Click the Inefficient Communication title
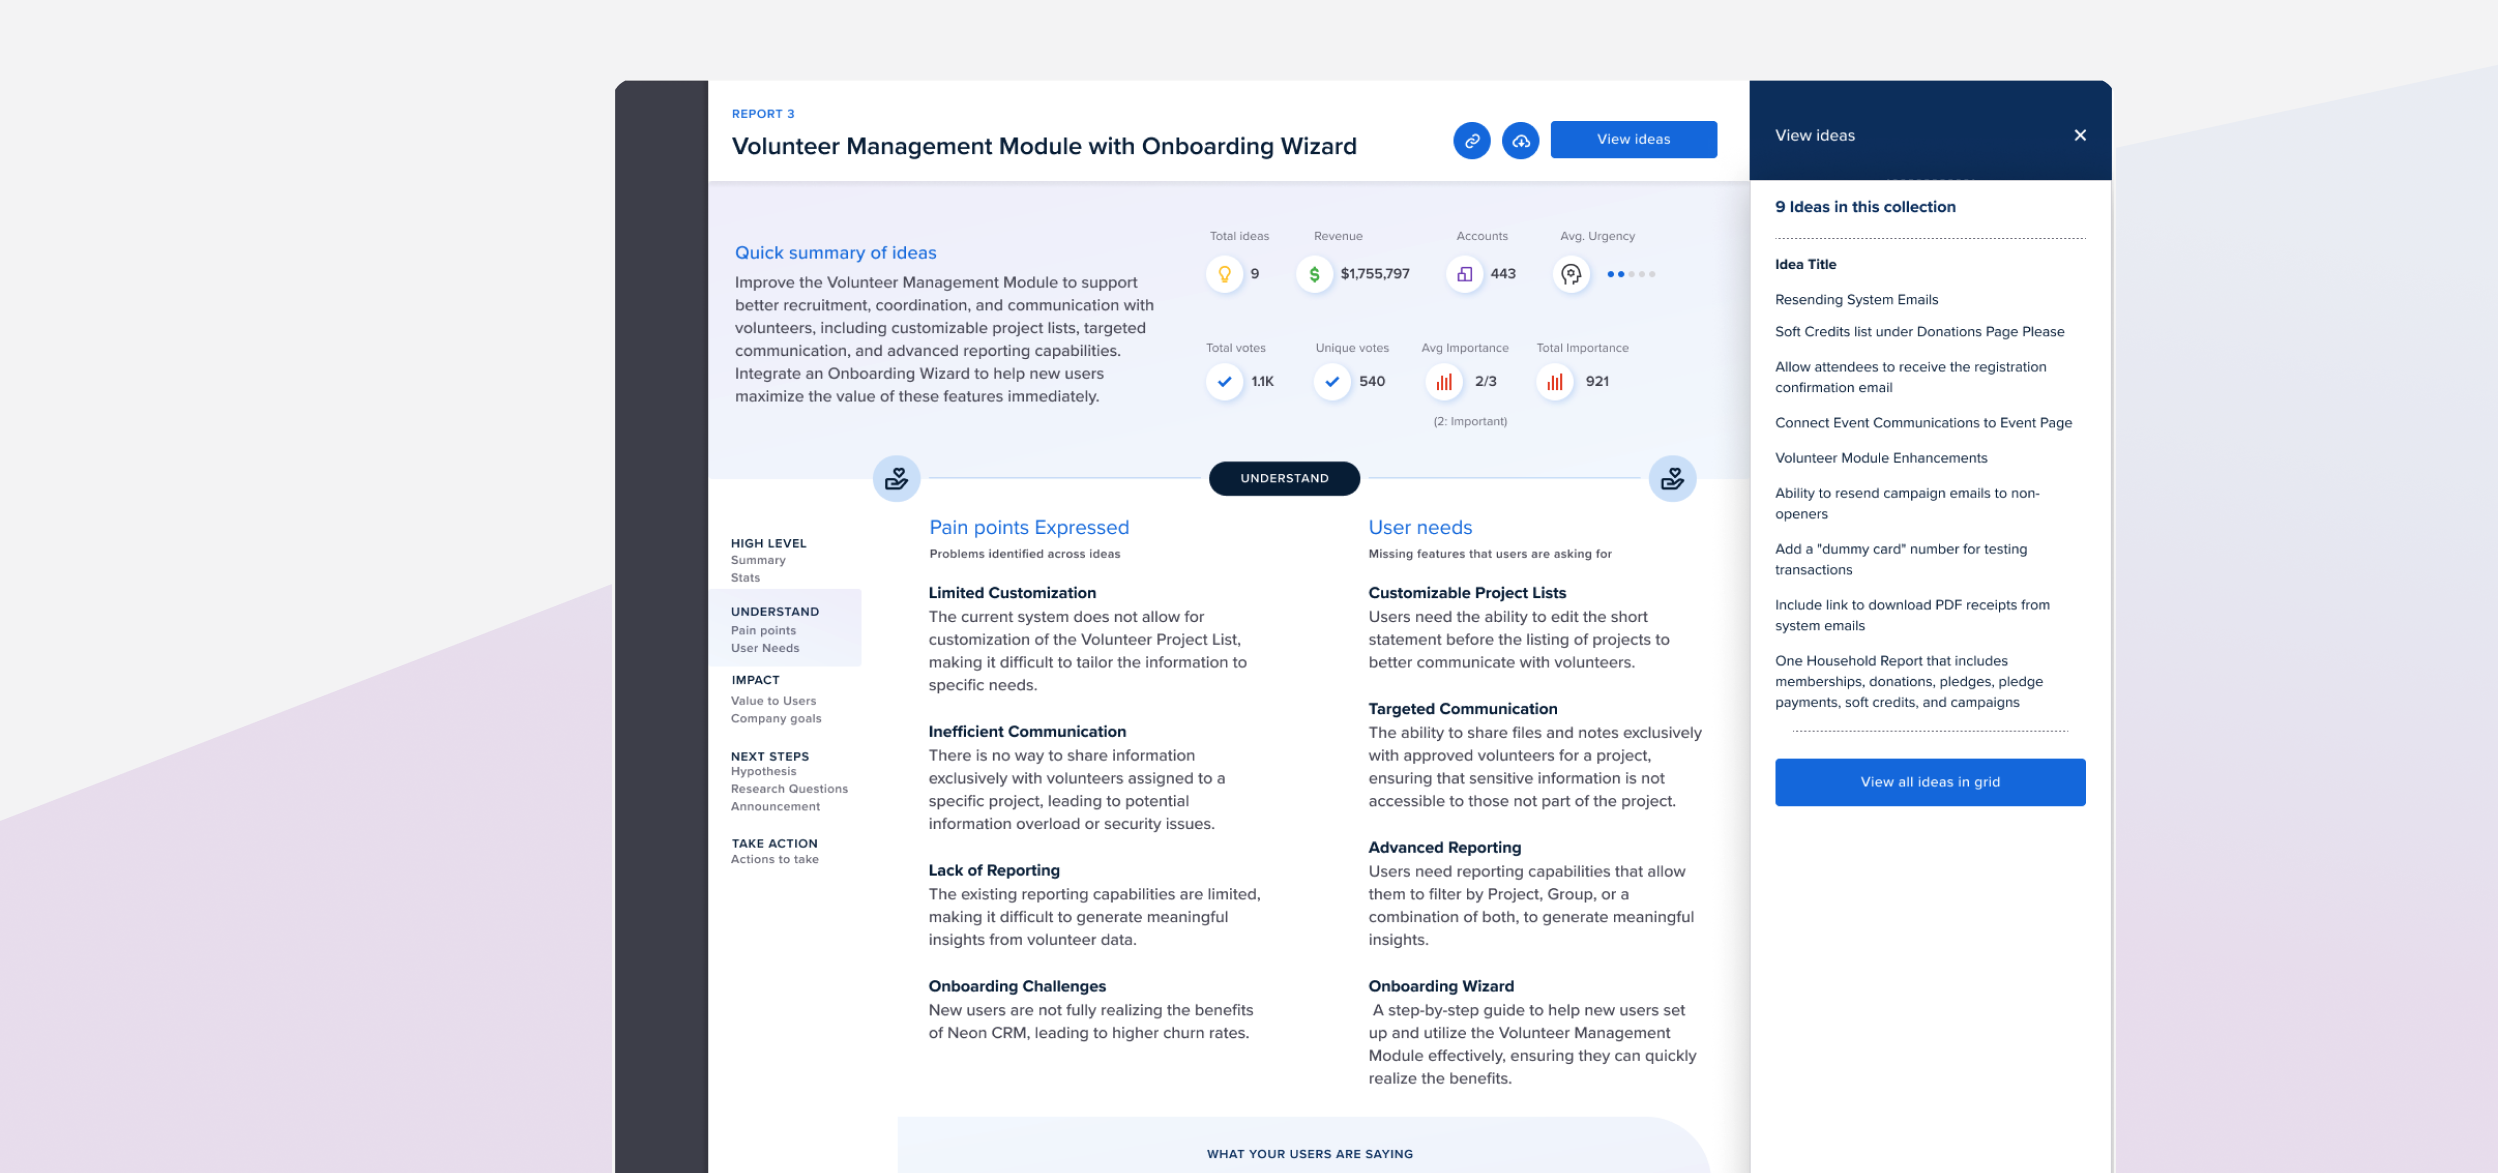 (1027, 732)
